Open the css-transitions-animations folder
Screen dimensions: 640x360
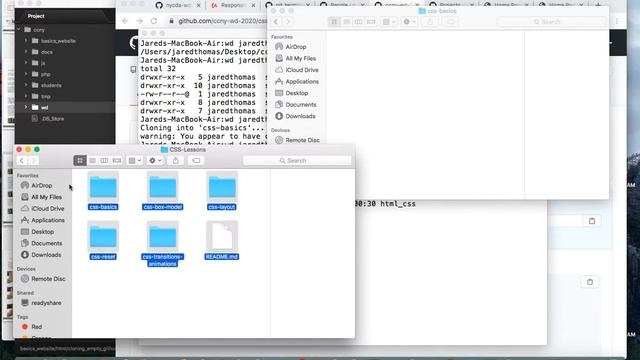pos(162,244)
